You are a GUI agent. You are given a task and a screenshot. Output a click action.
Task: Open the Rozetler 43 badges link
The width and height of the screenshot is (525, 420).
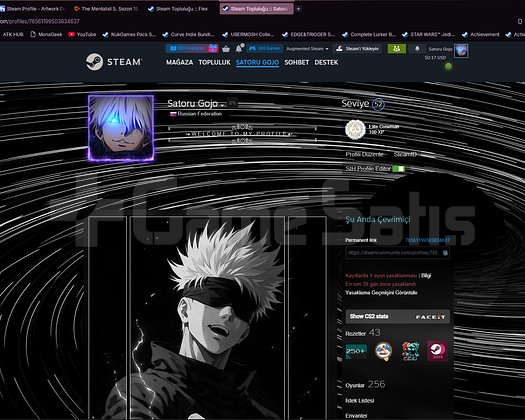tap(363, 333)
